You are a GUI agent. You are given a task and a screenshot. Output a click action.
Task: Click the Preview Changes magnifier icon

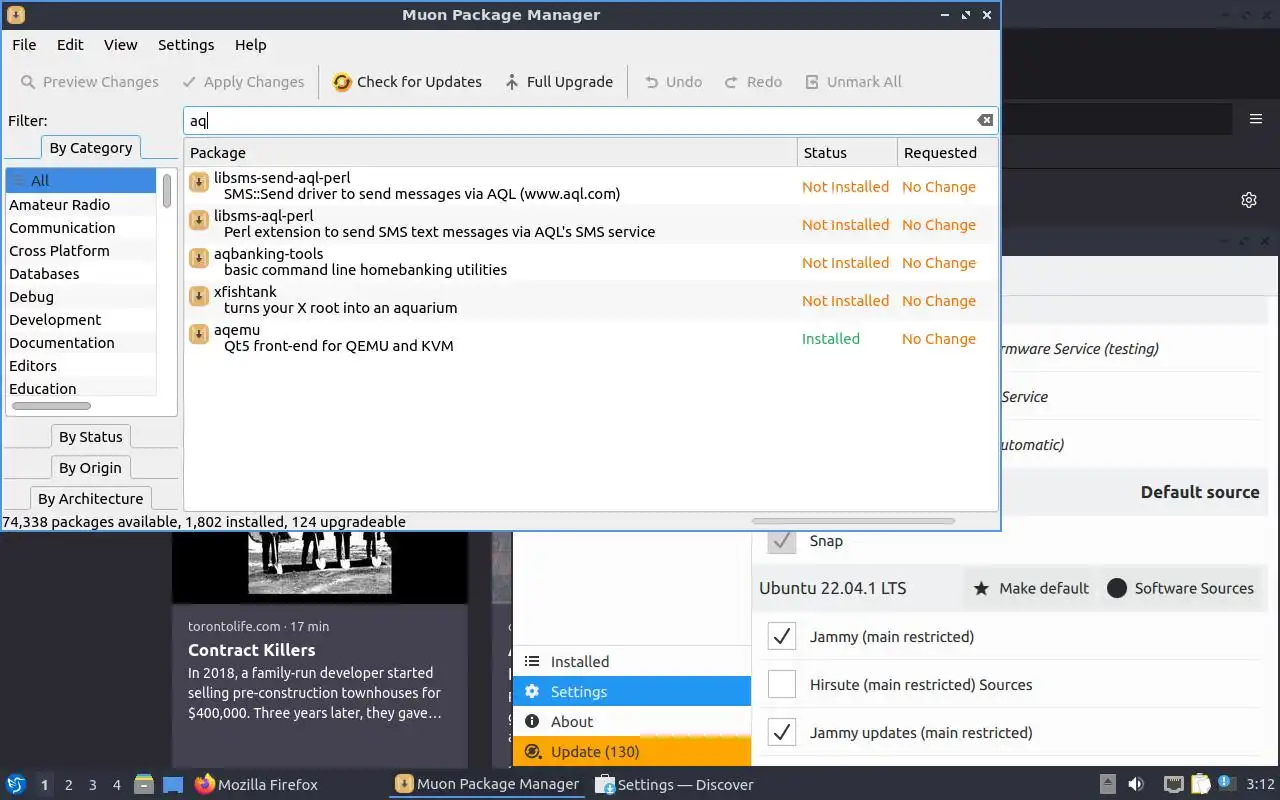pyautogui.click(x=28, y=82)
